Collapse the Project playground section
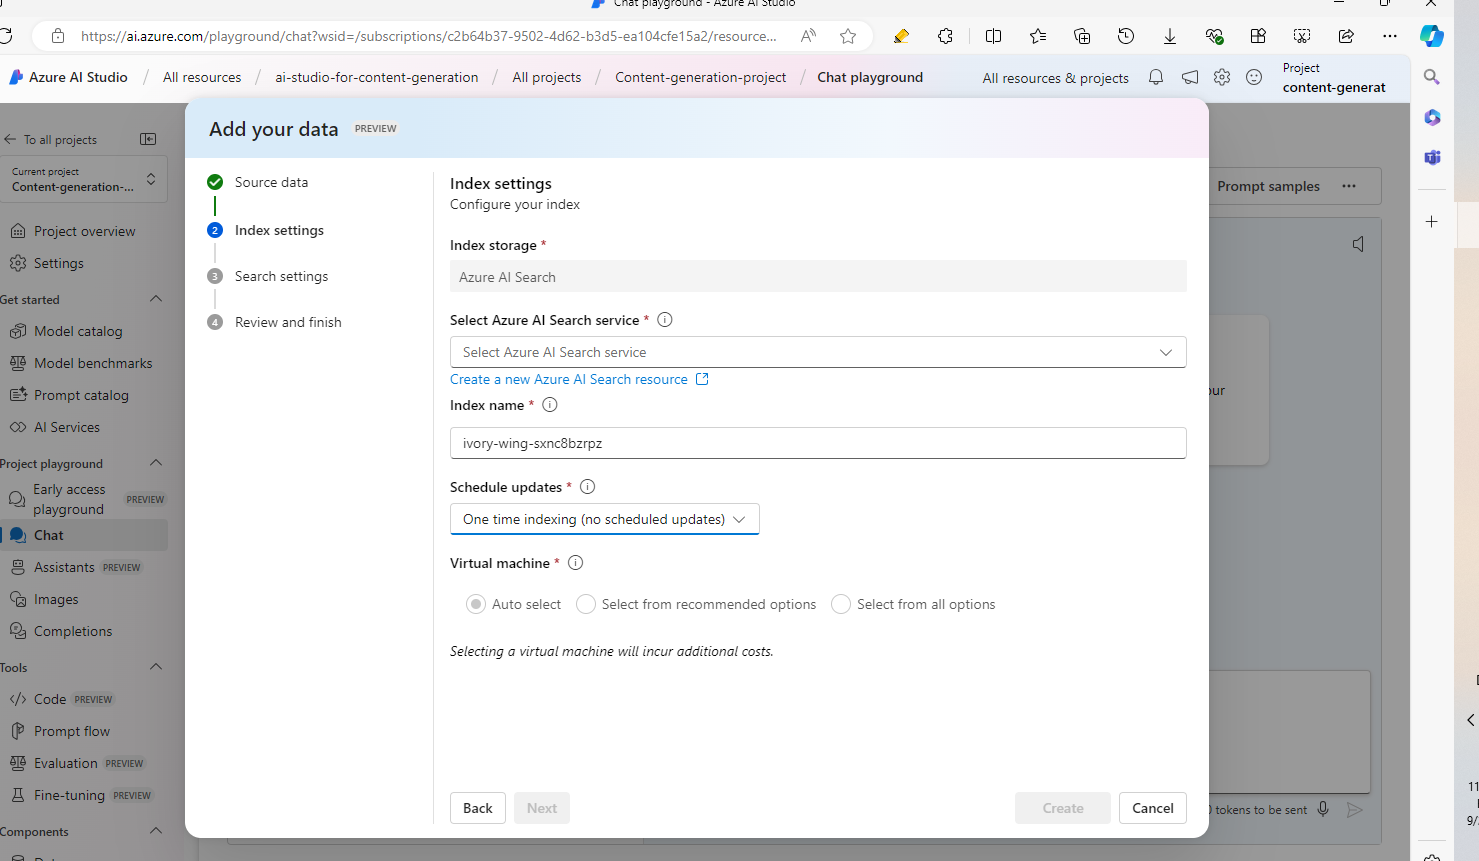 [156, 463]
